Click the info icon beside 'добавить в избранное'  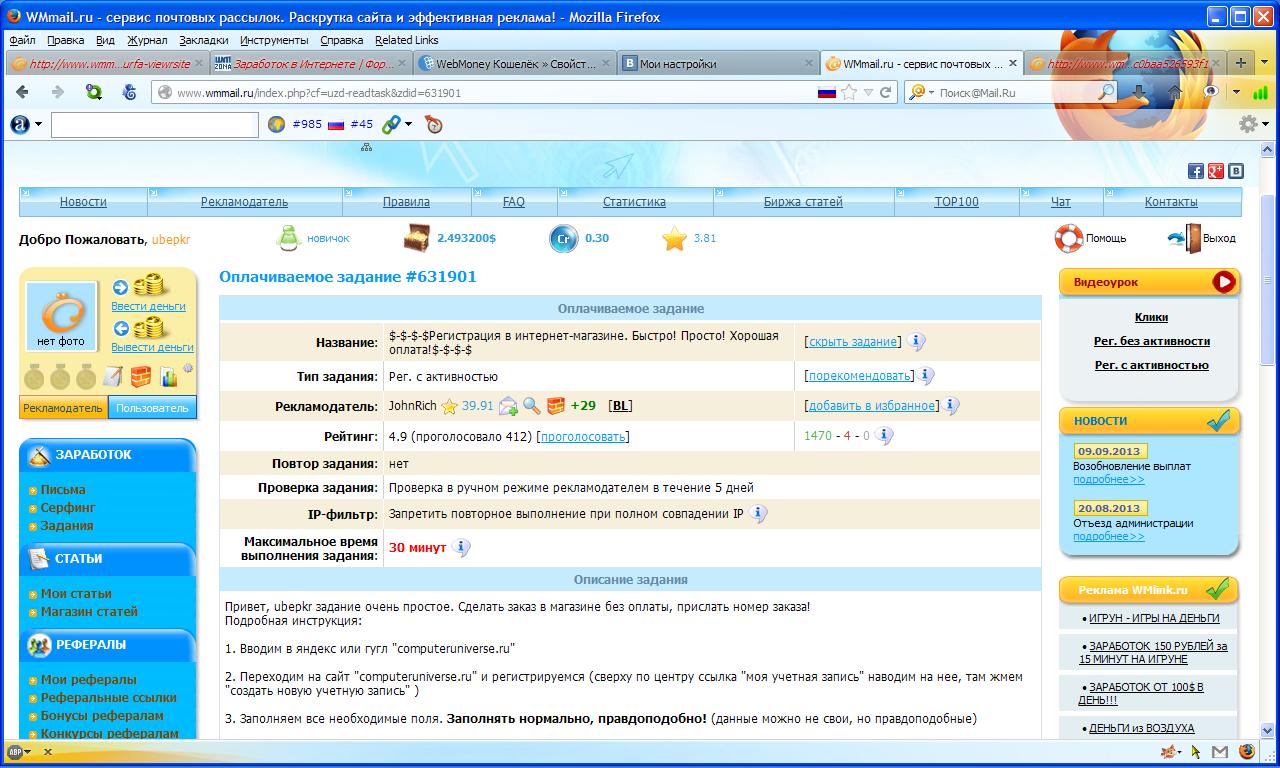[x=951, y=406]
